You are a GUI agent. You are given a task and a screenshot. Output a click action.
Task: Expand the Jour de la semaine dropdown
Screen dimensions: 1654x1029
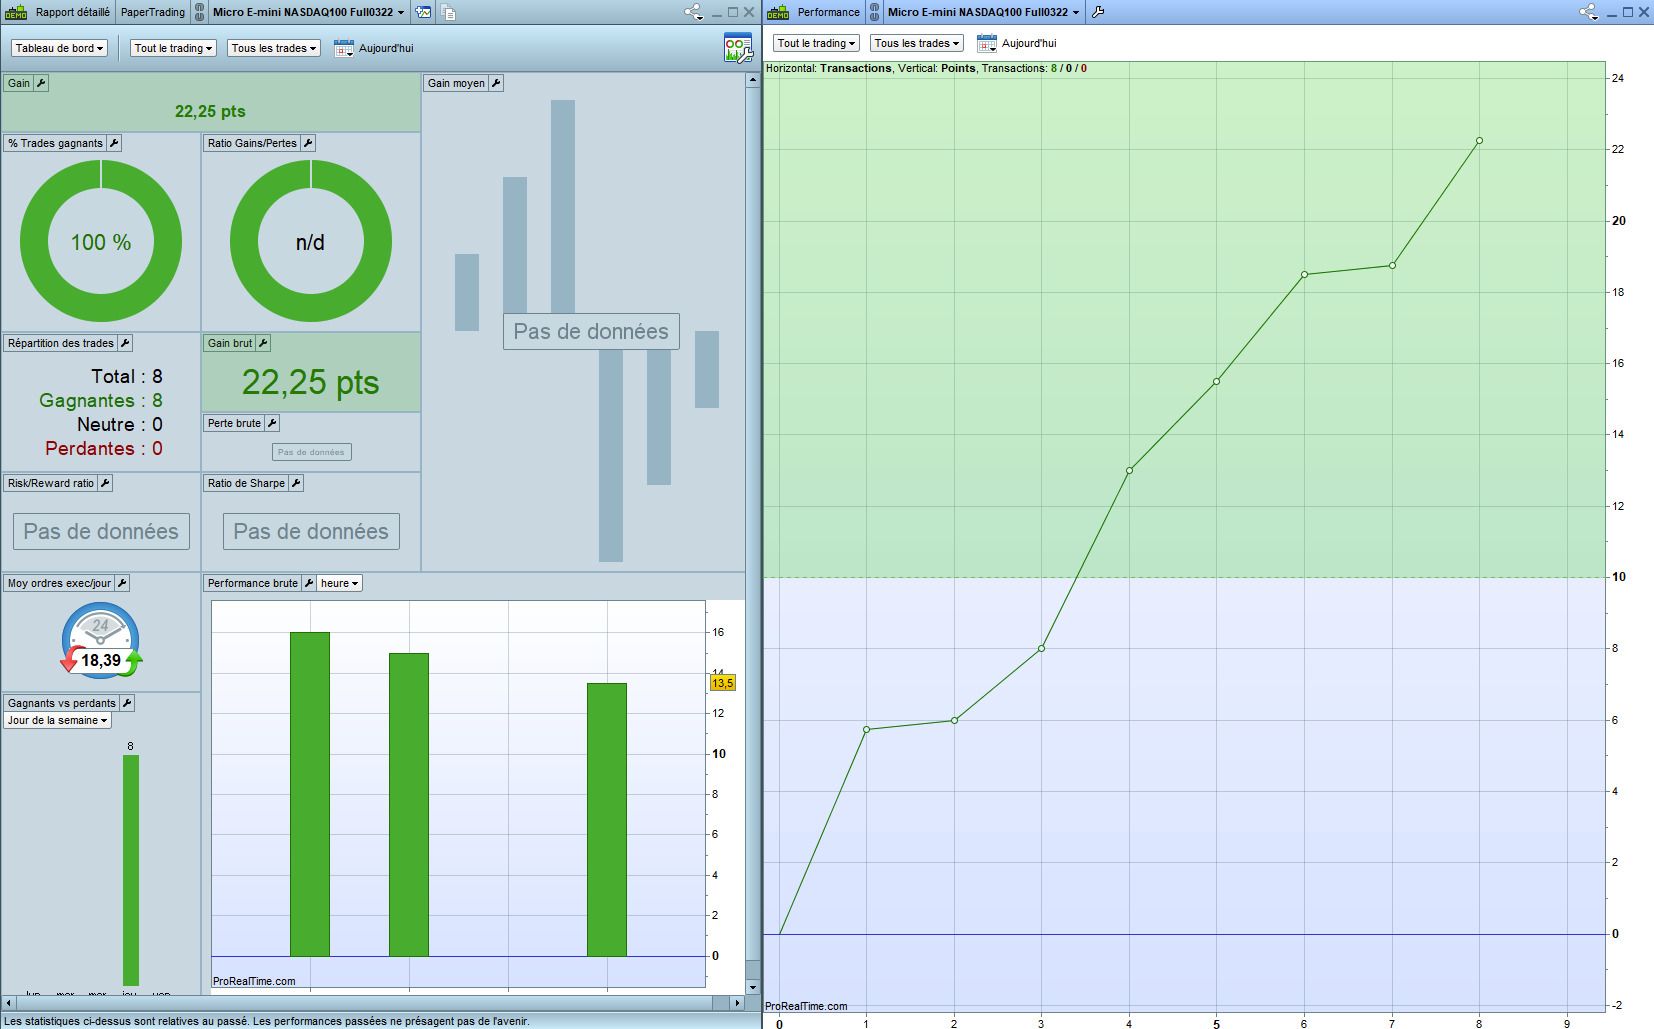coord(57,720)
